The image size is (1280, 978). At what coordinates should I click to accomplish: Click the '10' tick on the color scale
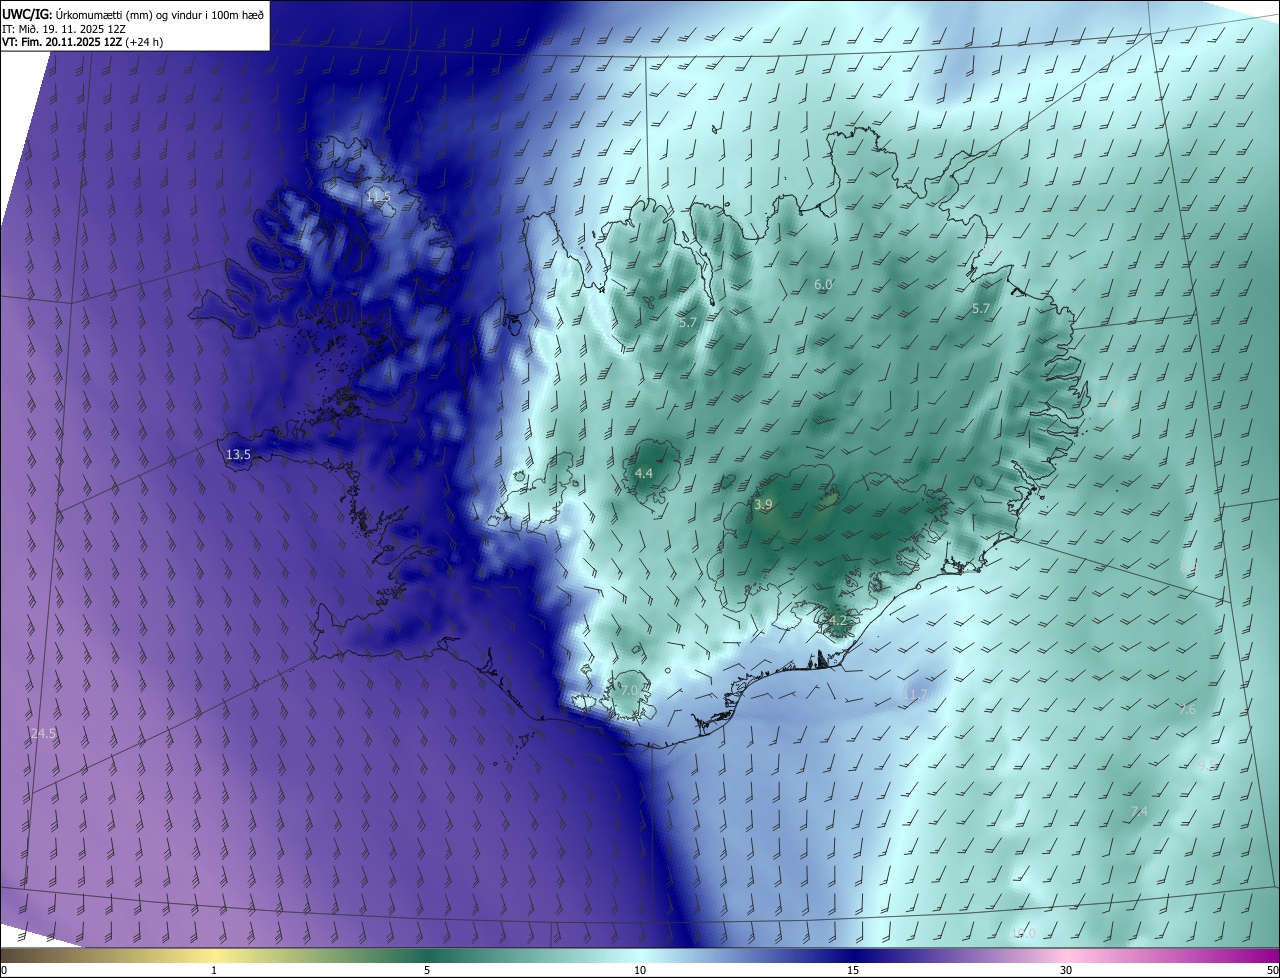[640, 970]
